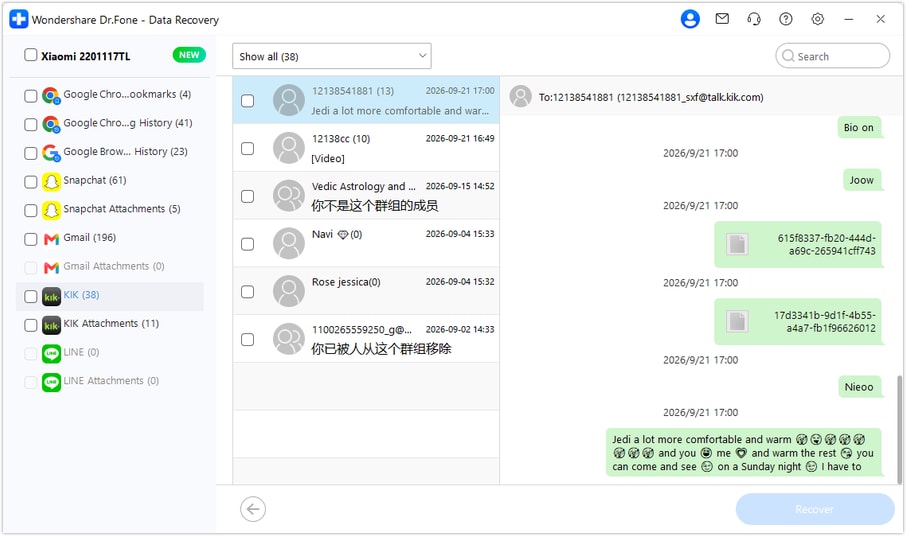Click the chat pane vertical scrollbar
Screen dimensions: 907x537
coord(899,428)
